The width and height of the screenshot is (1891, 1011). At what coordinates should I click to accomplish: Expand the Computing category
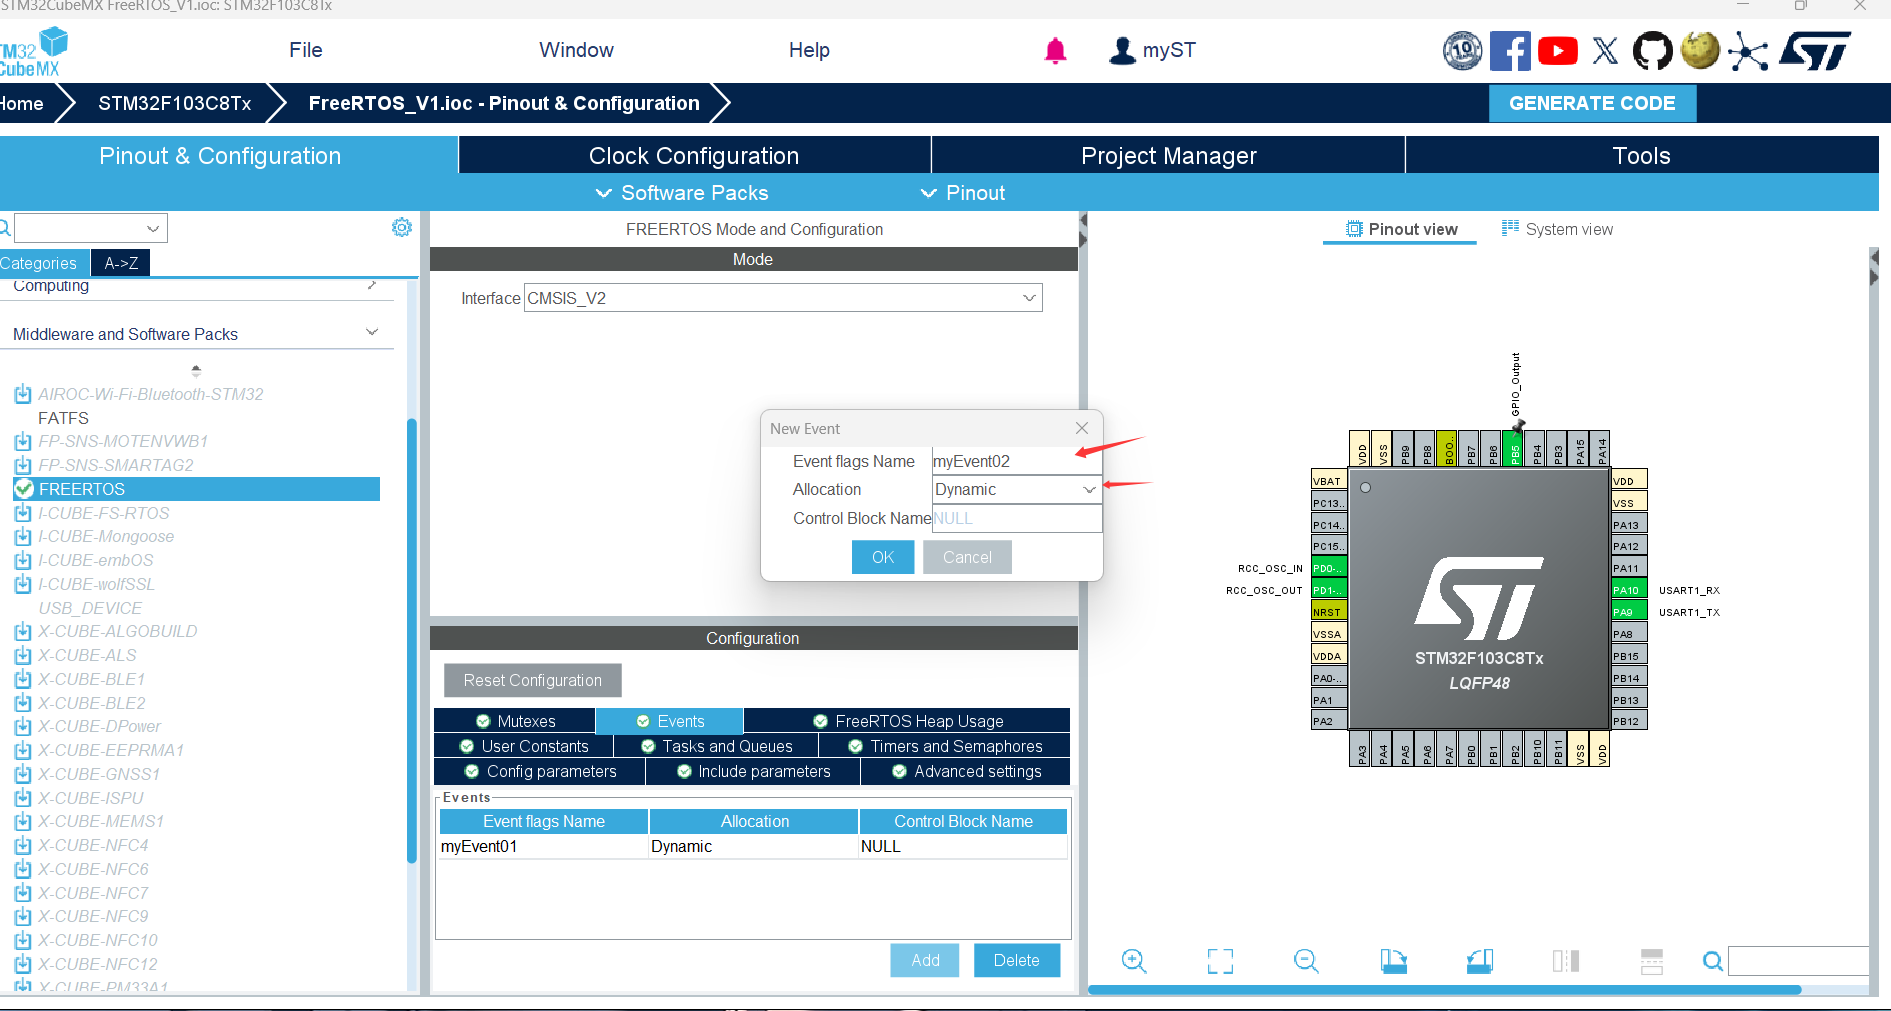pos(372,285)
